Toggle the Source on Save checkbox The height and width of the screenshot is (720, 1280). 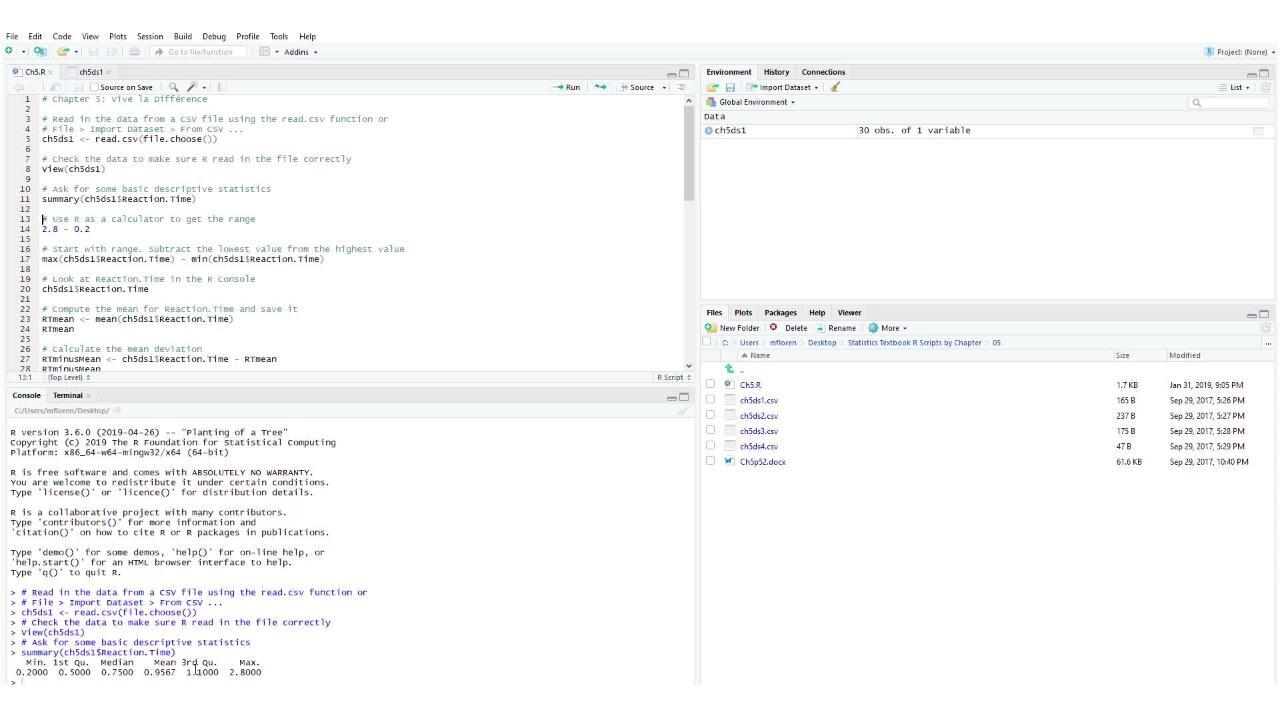(94, 87)
